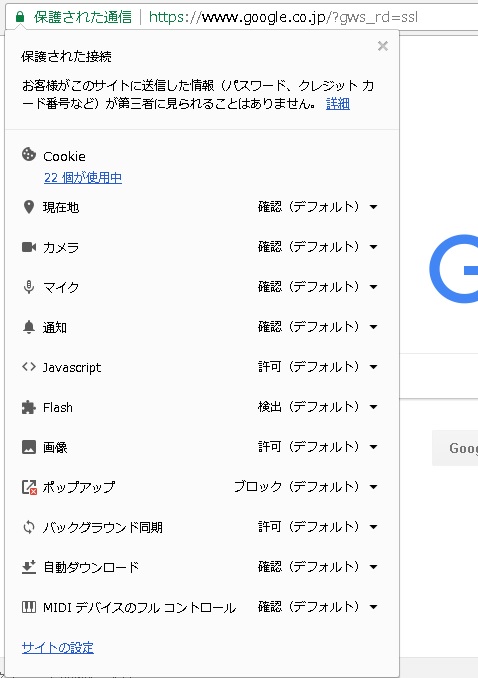Expand the 自動ダウンロード permission dropdown
Viewport: 478px width, 678px height.
coord(318,567)
